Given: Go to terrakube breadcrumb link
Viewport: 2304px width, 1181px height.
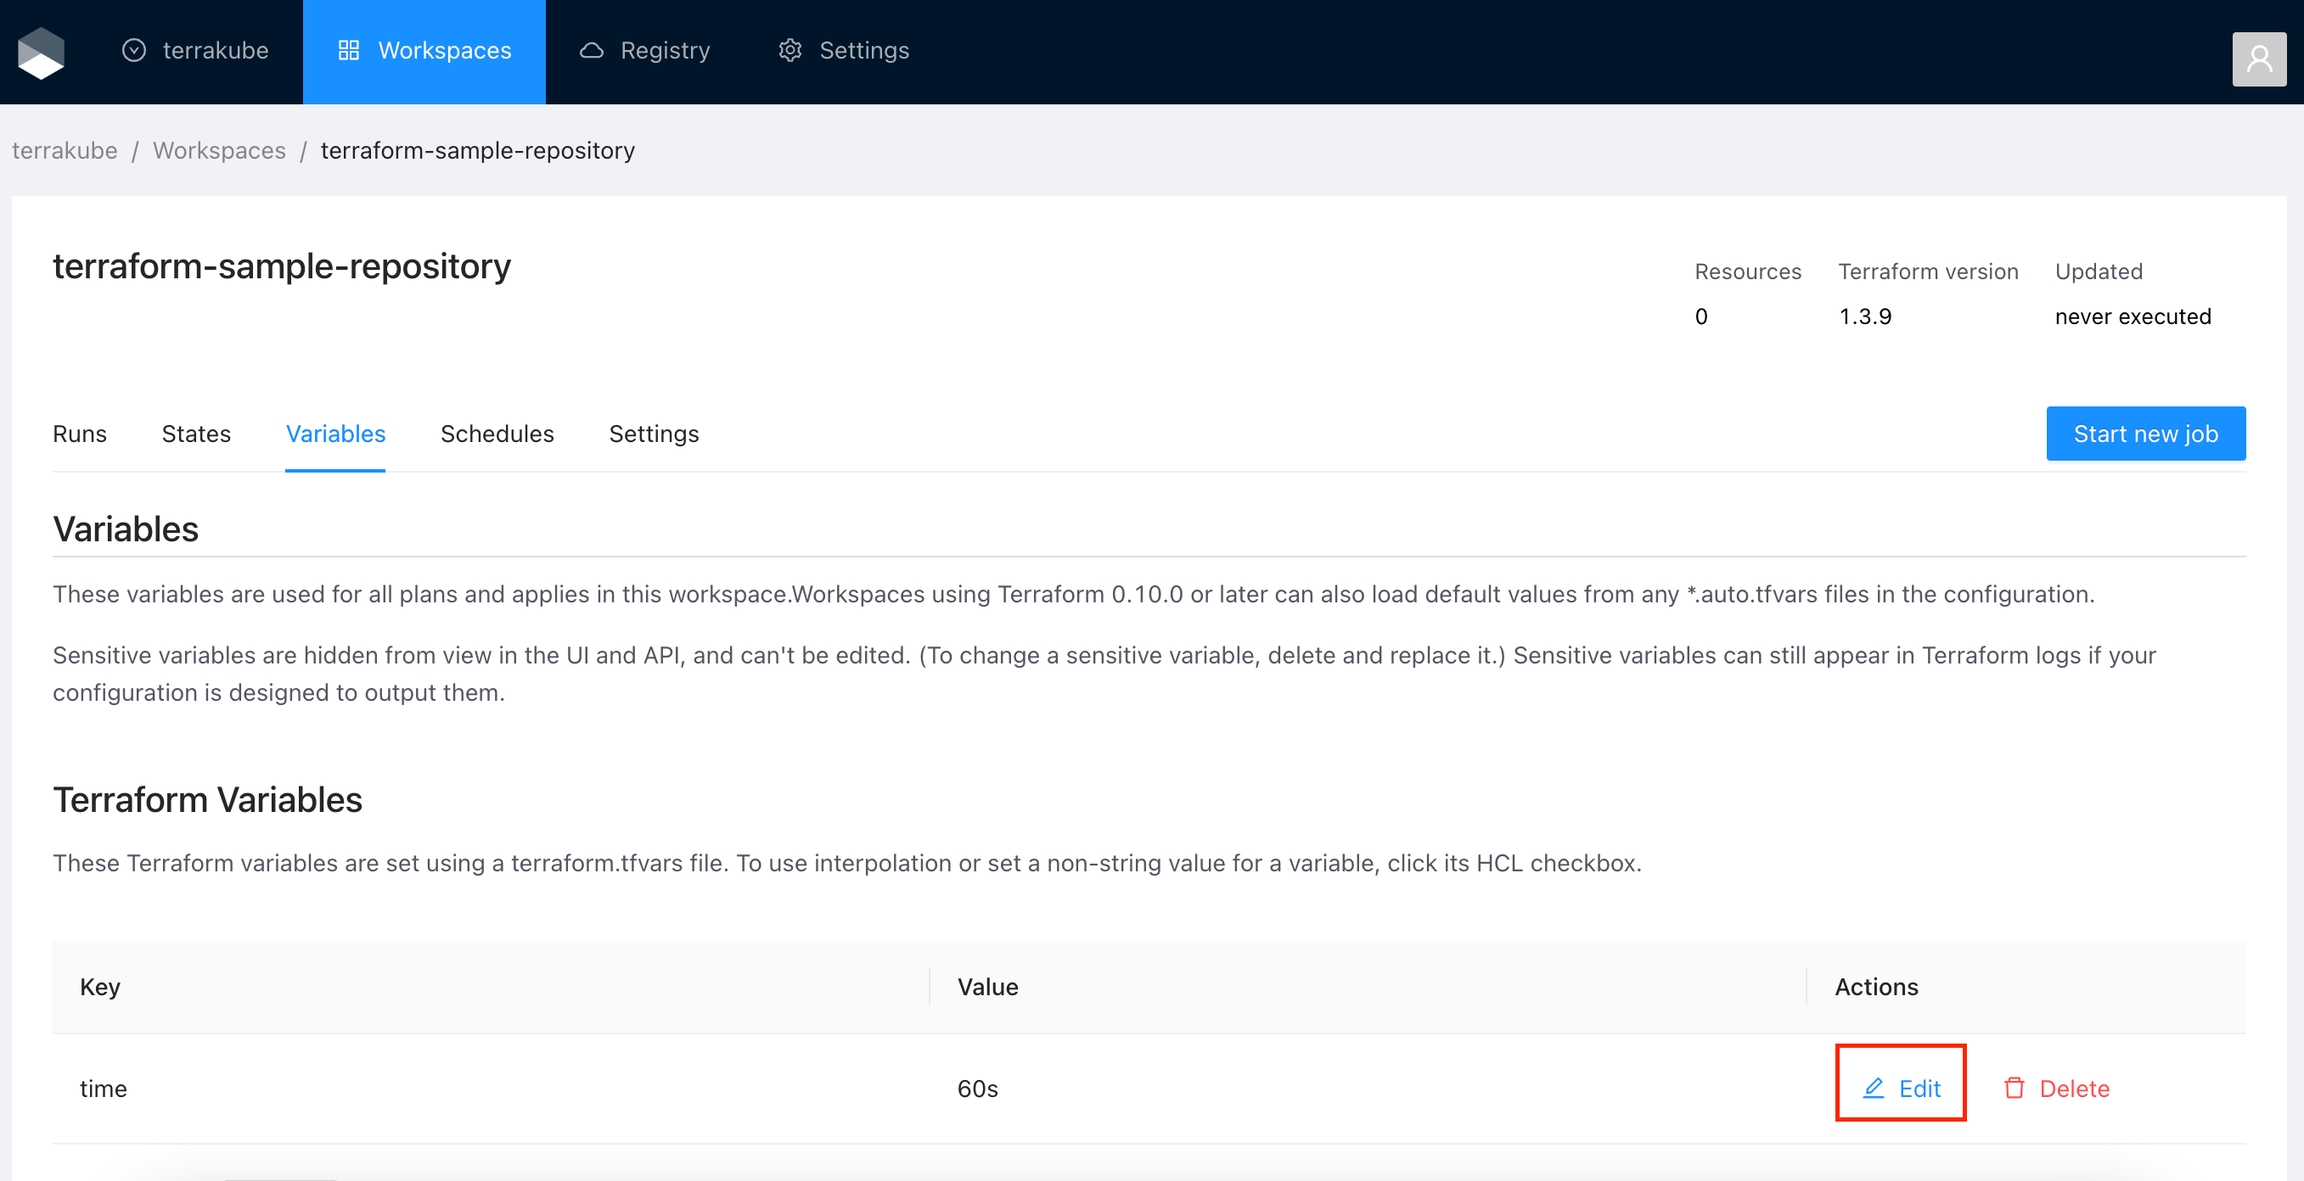Looking at the screenshot, I should click(64, 150).
